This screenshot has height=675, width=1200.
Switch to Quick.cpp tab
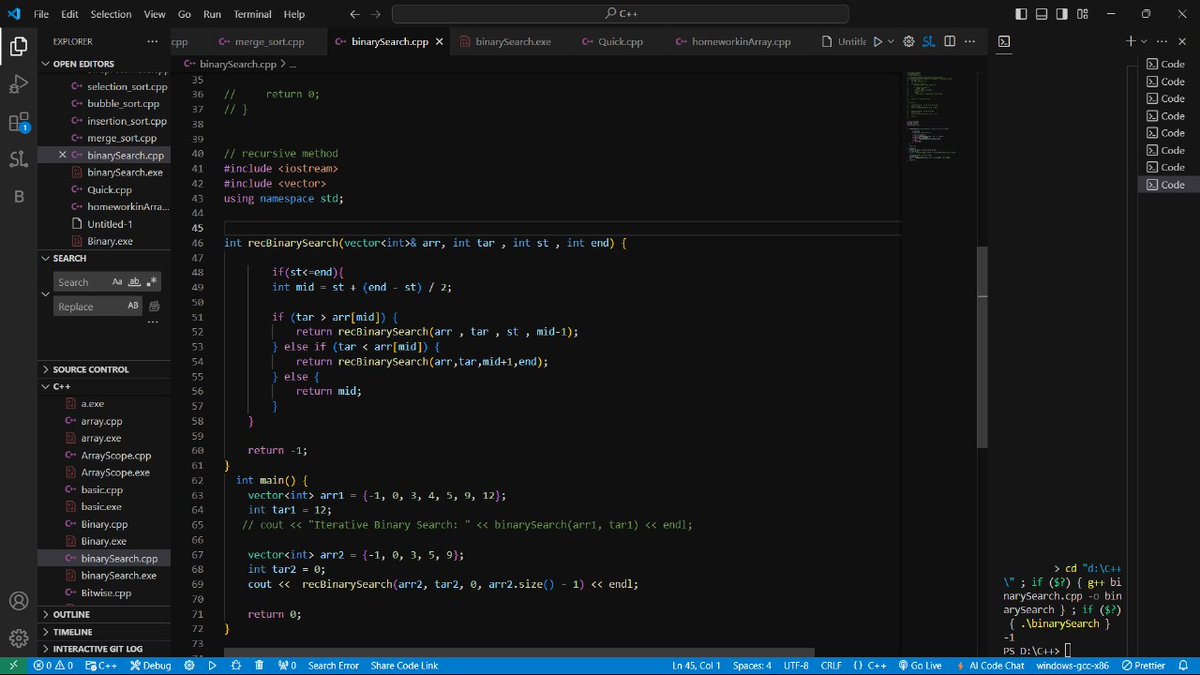pyautogui.click(x=620, y=42)
